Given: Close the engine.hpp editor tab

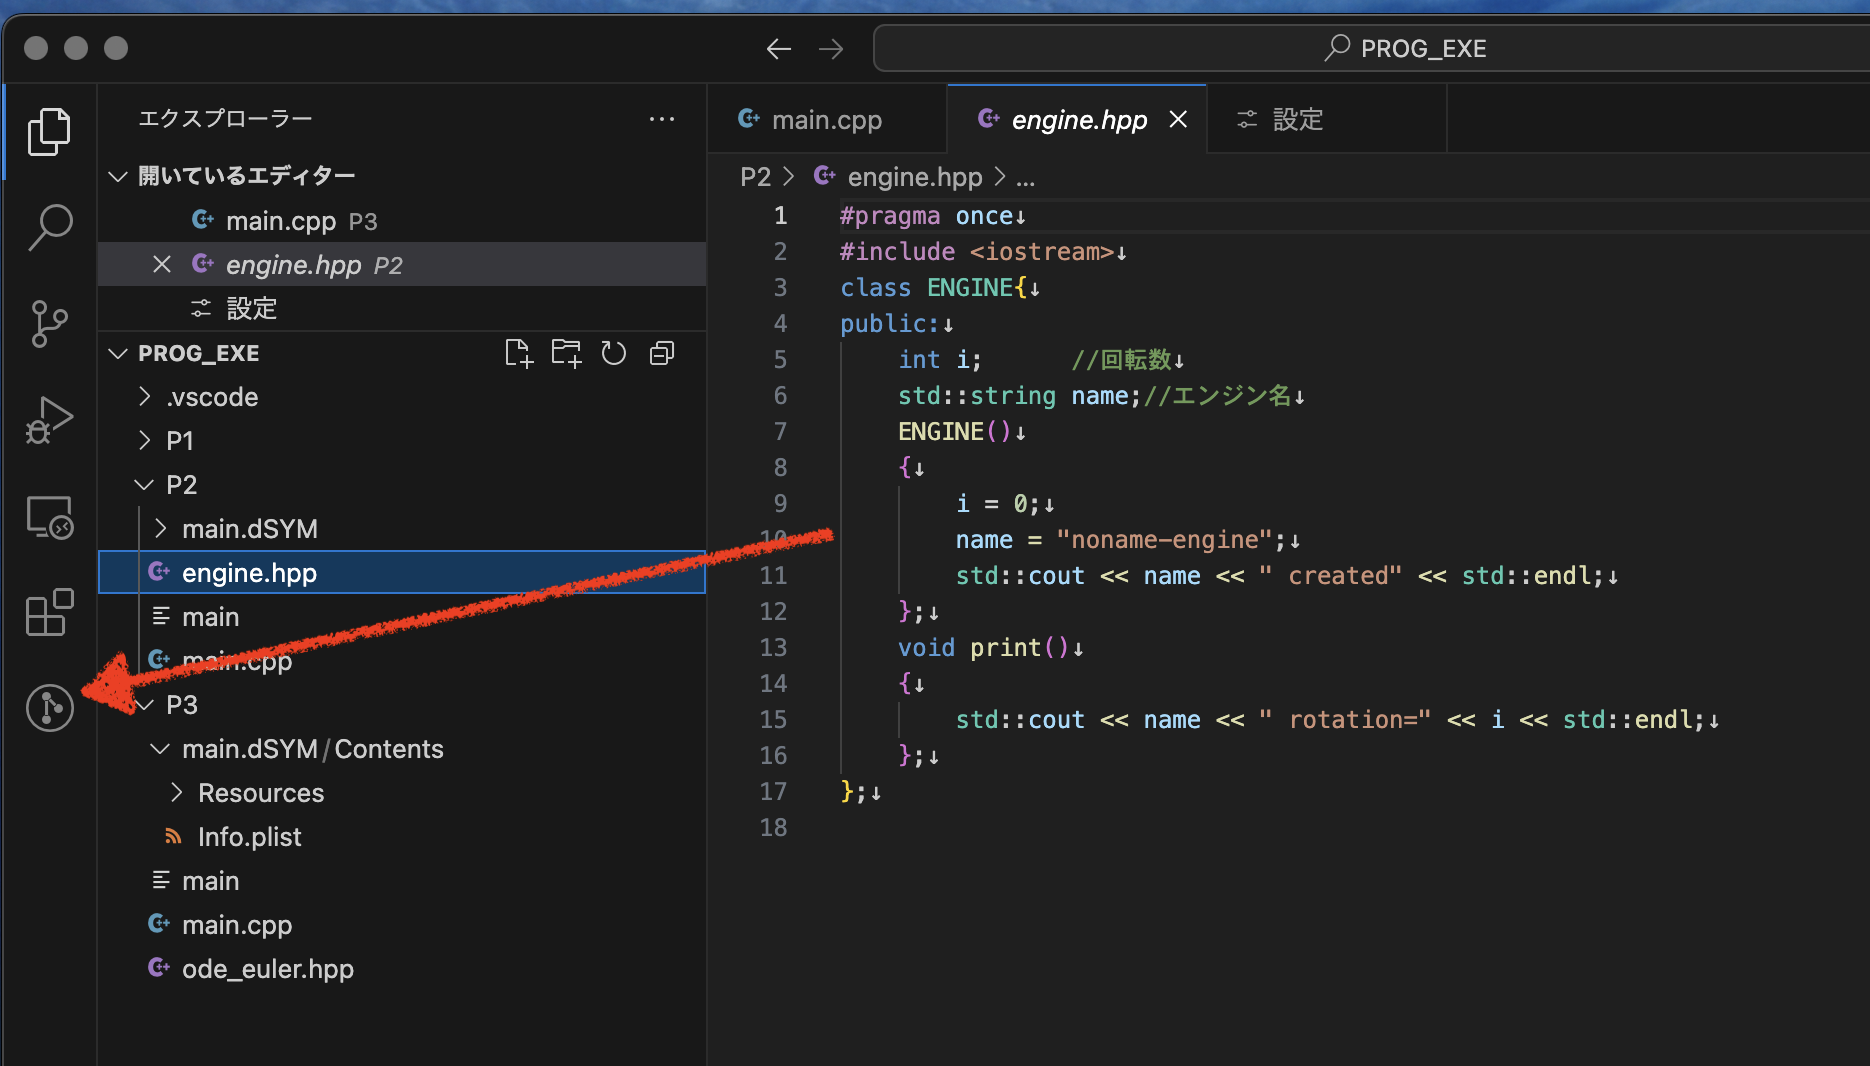Looking at the screenshot, I should 1178,119.
